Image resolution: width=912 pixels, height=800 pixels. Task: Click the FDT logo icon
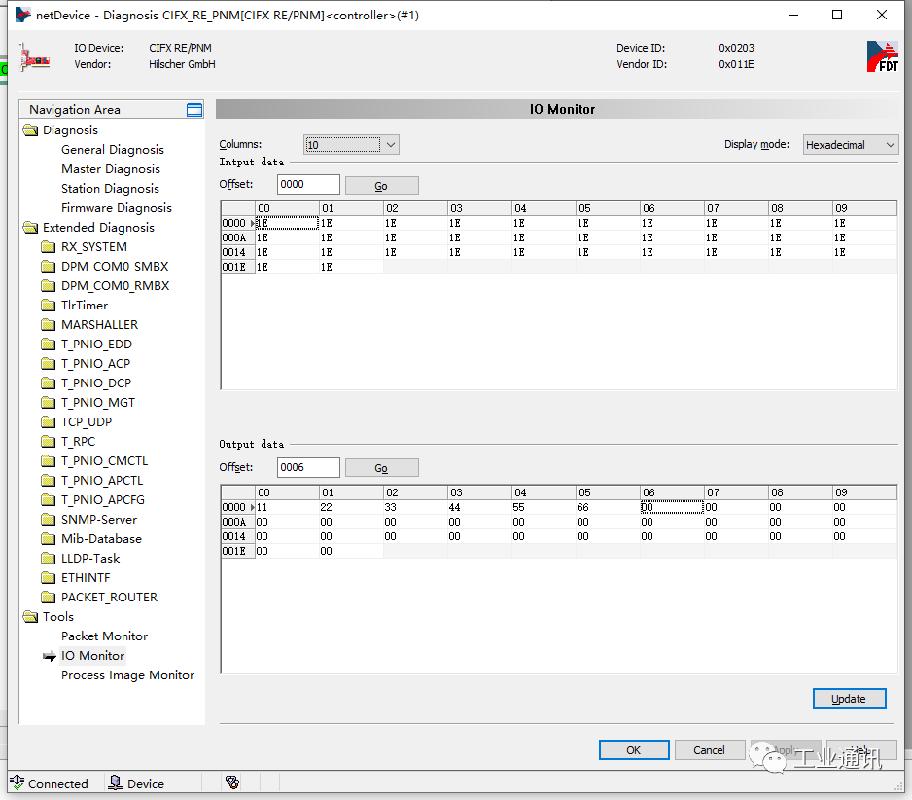point(882,56)
